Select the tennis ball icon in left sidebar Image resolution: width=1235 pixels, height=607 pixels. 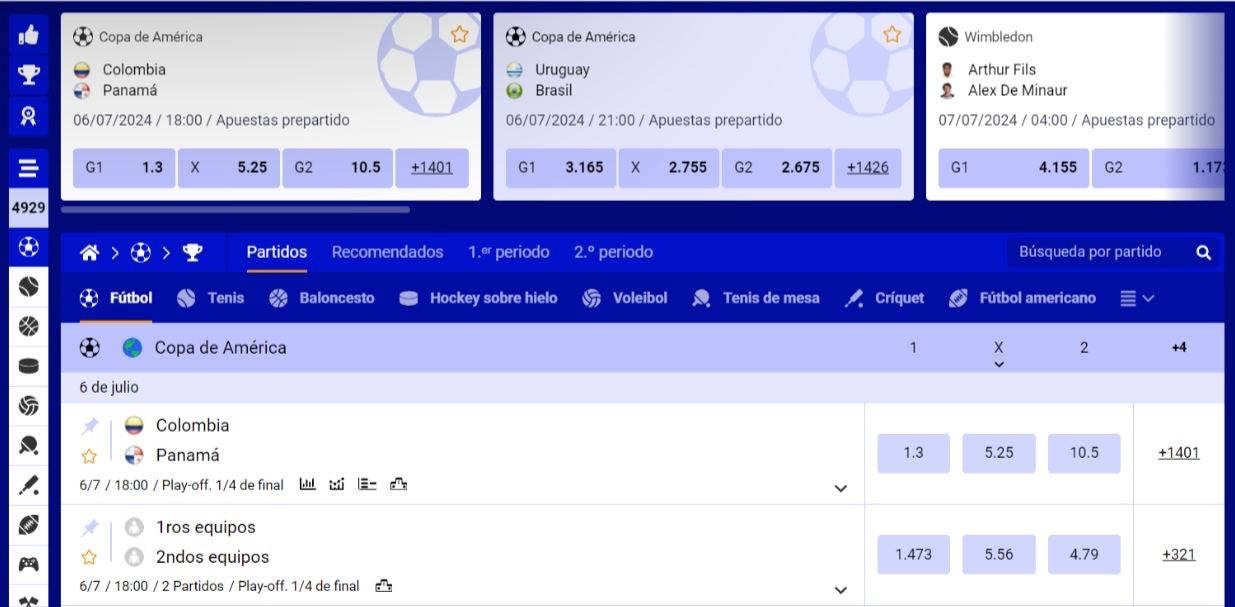pos(28,286)
